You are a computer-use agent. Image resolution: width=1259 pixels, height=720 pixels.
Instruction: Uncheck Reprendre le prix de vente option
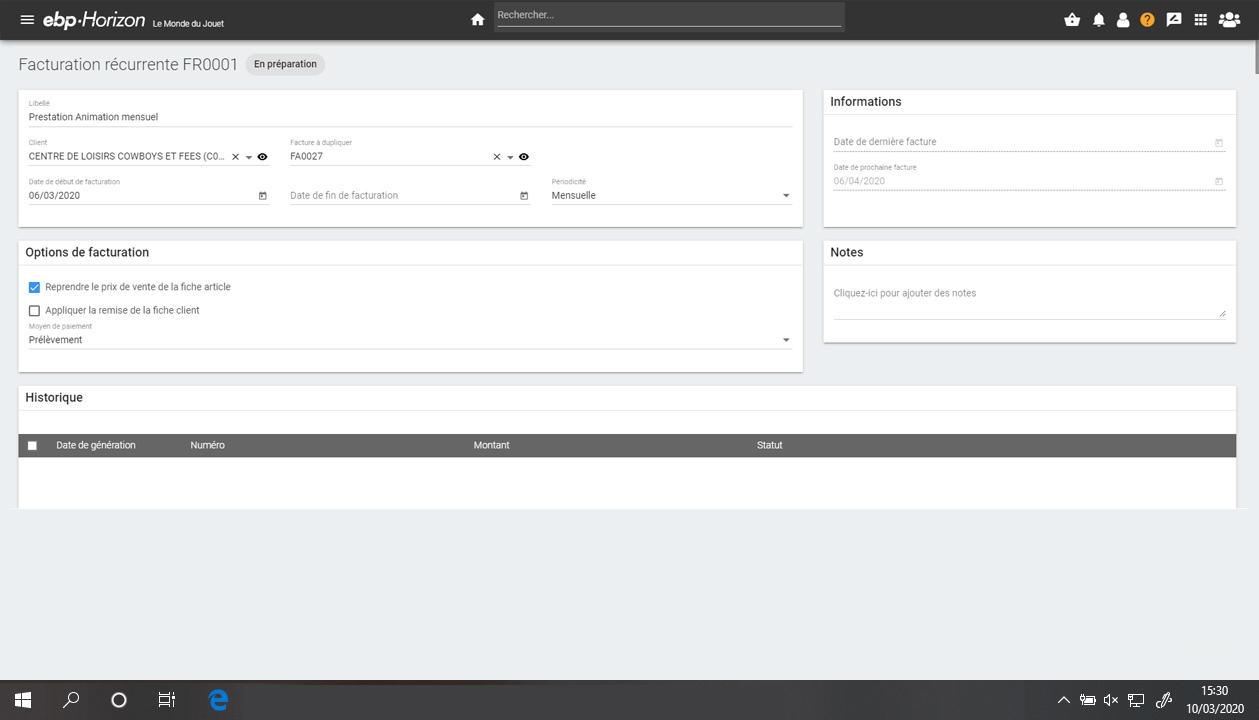[34, 287]
